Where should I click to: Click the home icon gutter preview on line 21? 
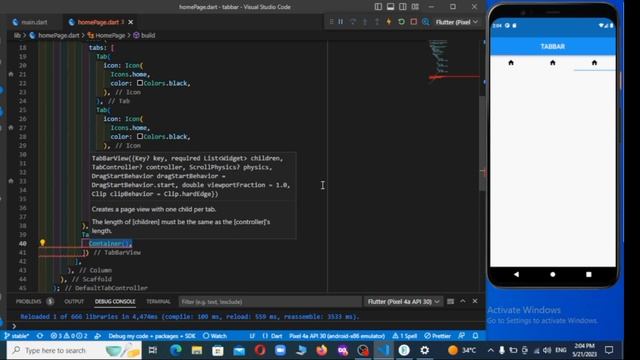(11, 74)
